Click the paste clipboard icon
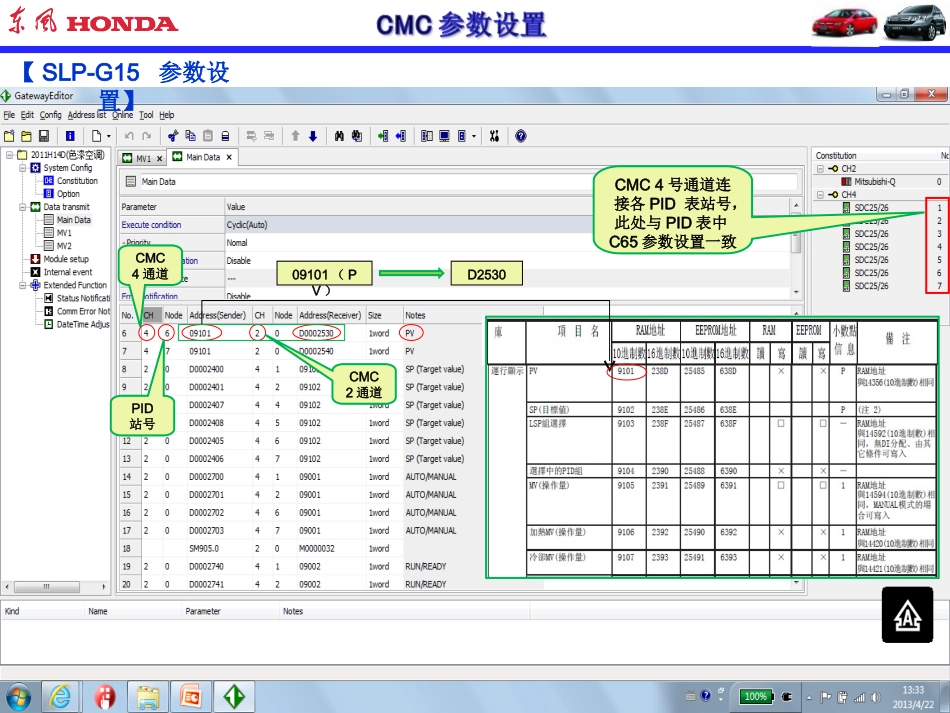This screenshot has width=950, height=713. click(208, 136)
